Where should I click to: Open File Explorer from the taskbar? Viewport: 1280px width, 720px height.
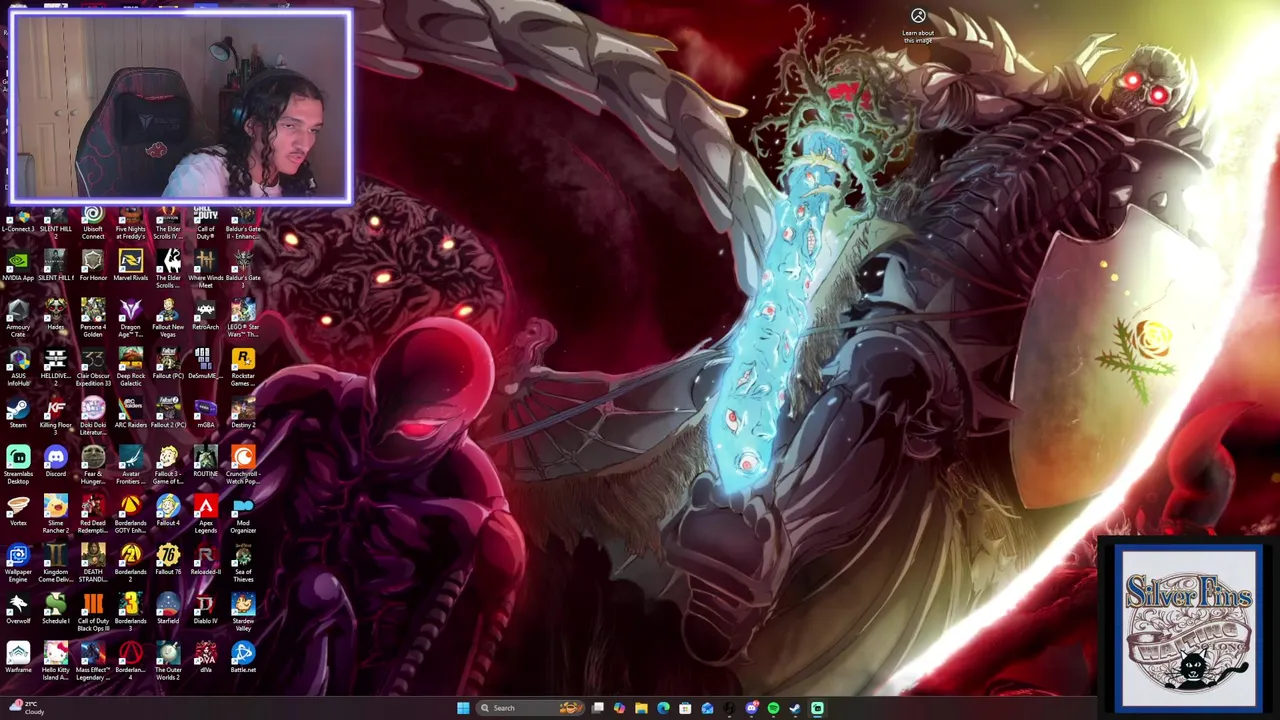click(641, 708)
